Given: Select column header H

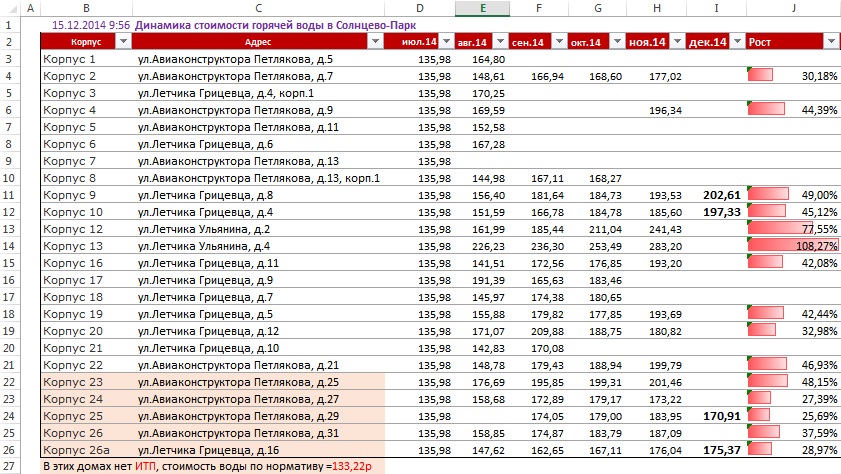Looking at the screenshot, I should 656,8.
